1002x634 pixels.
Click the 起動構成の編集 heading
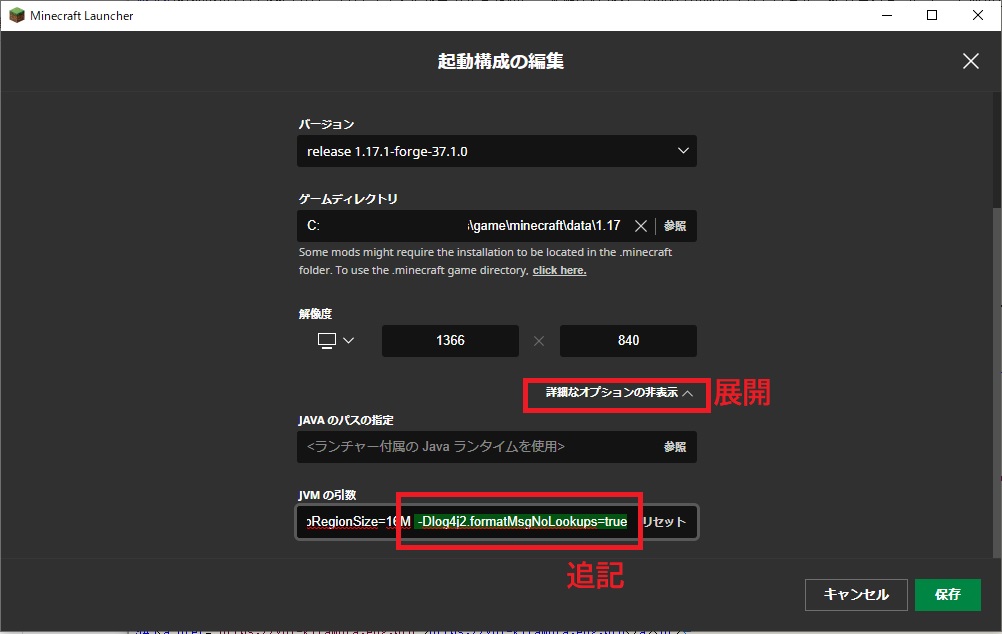500,61
